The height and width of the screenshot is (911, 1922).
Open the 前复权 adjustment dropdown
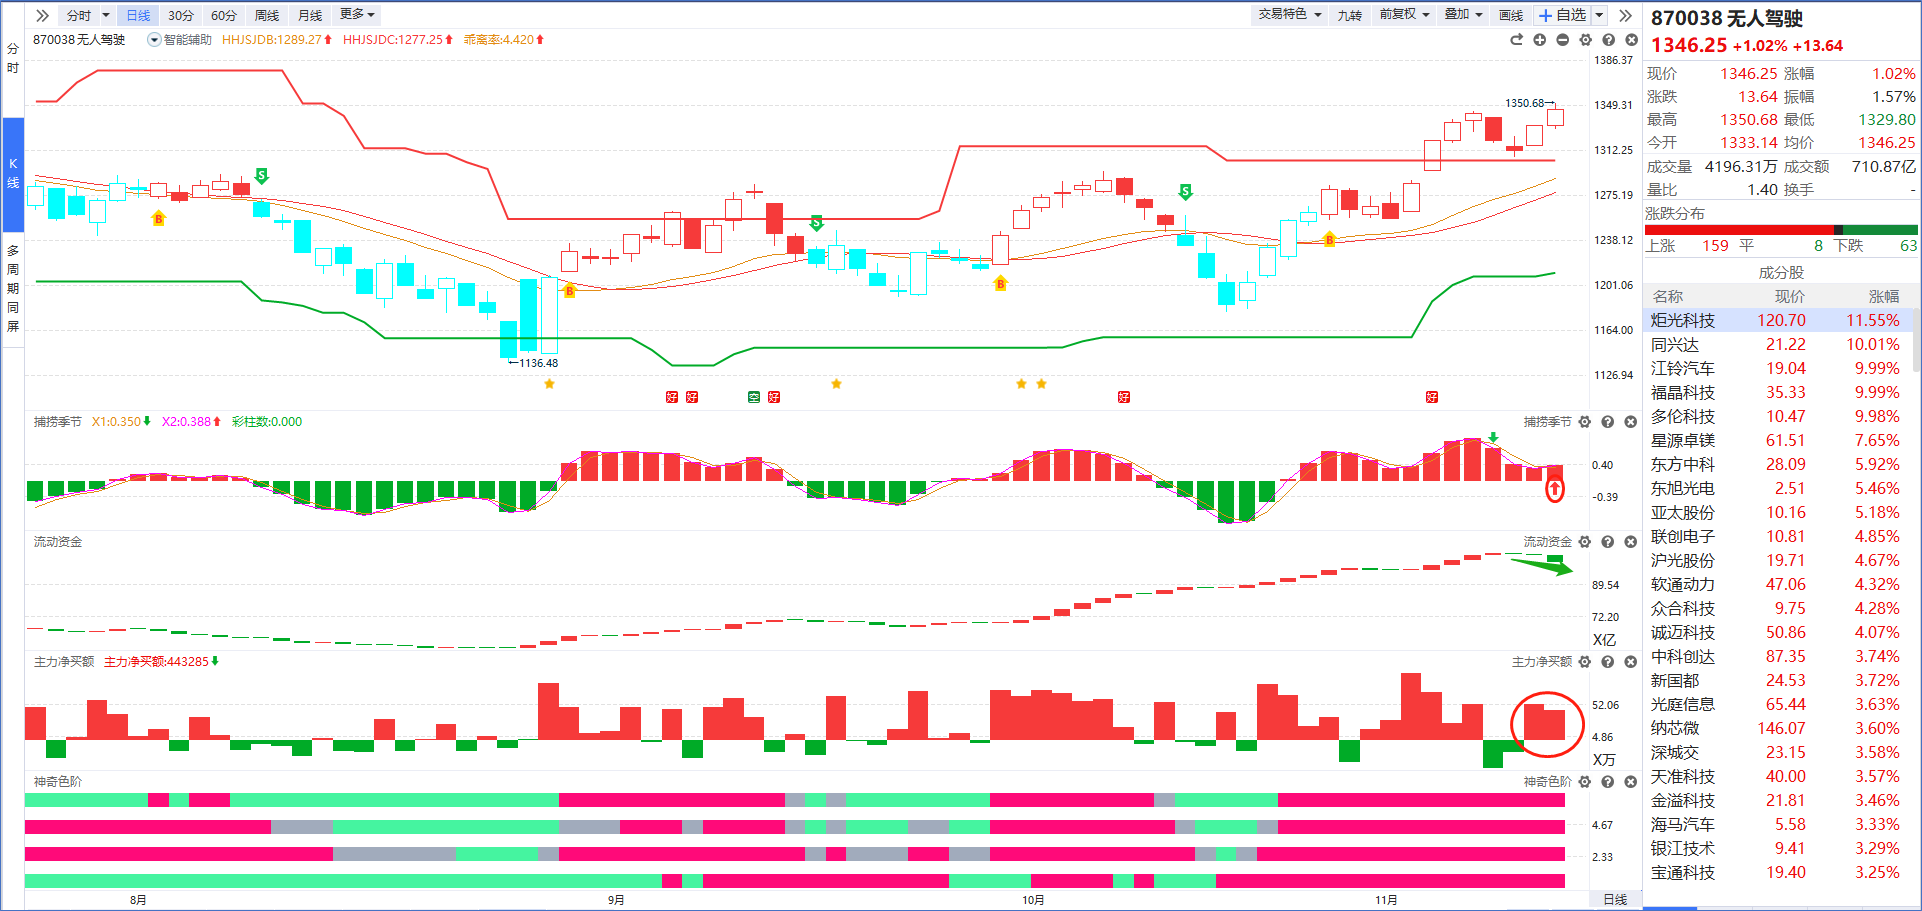point(1404,14)
